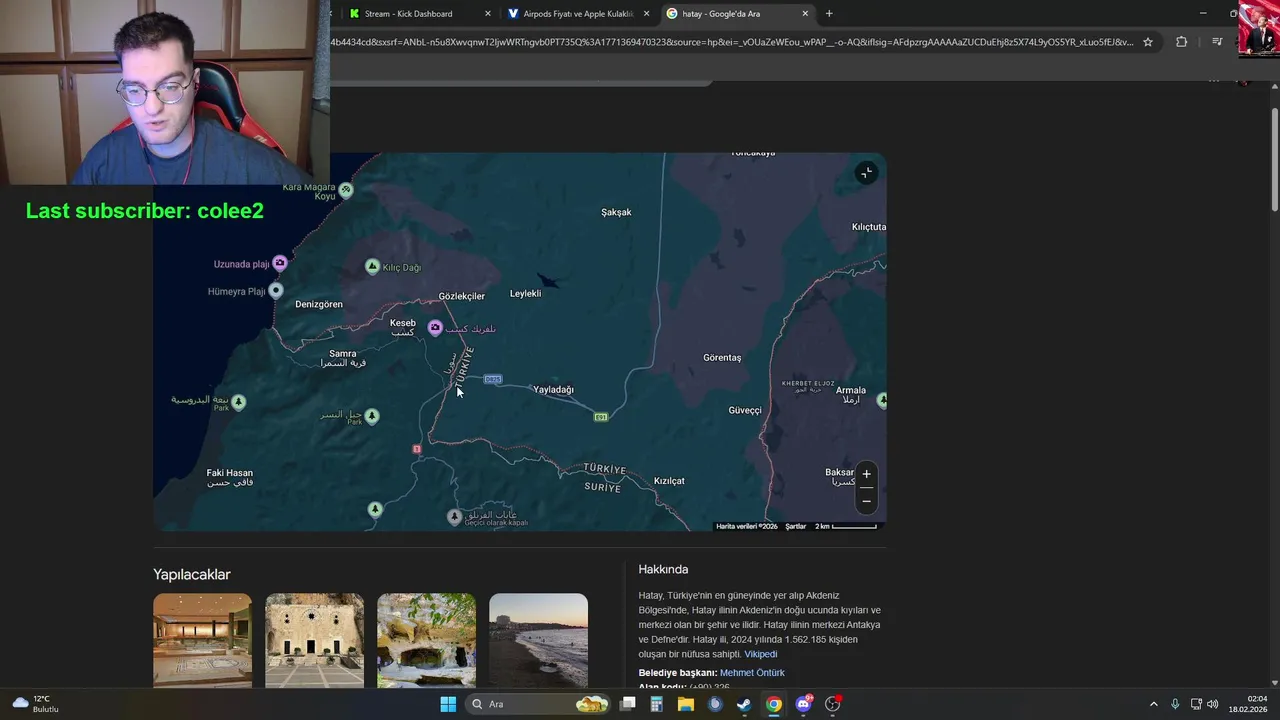The width and height of the screenshot is (1280, 720).
Task: Open Task View from the taskbar
Action: 628,704
